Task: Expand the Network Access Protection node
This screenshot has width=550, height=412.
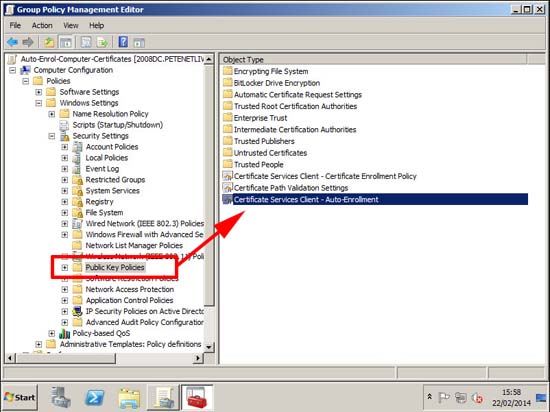Action: click(65, 290)
